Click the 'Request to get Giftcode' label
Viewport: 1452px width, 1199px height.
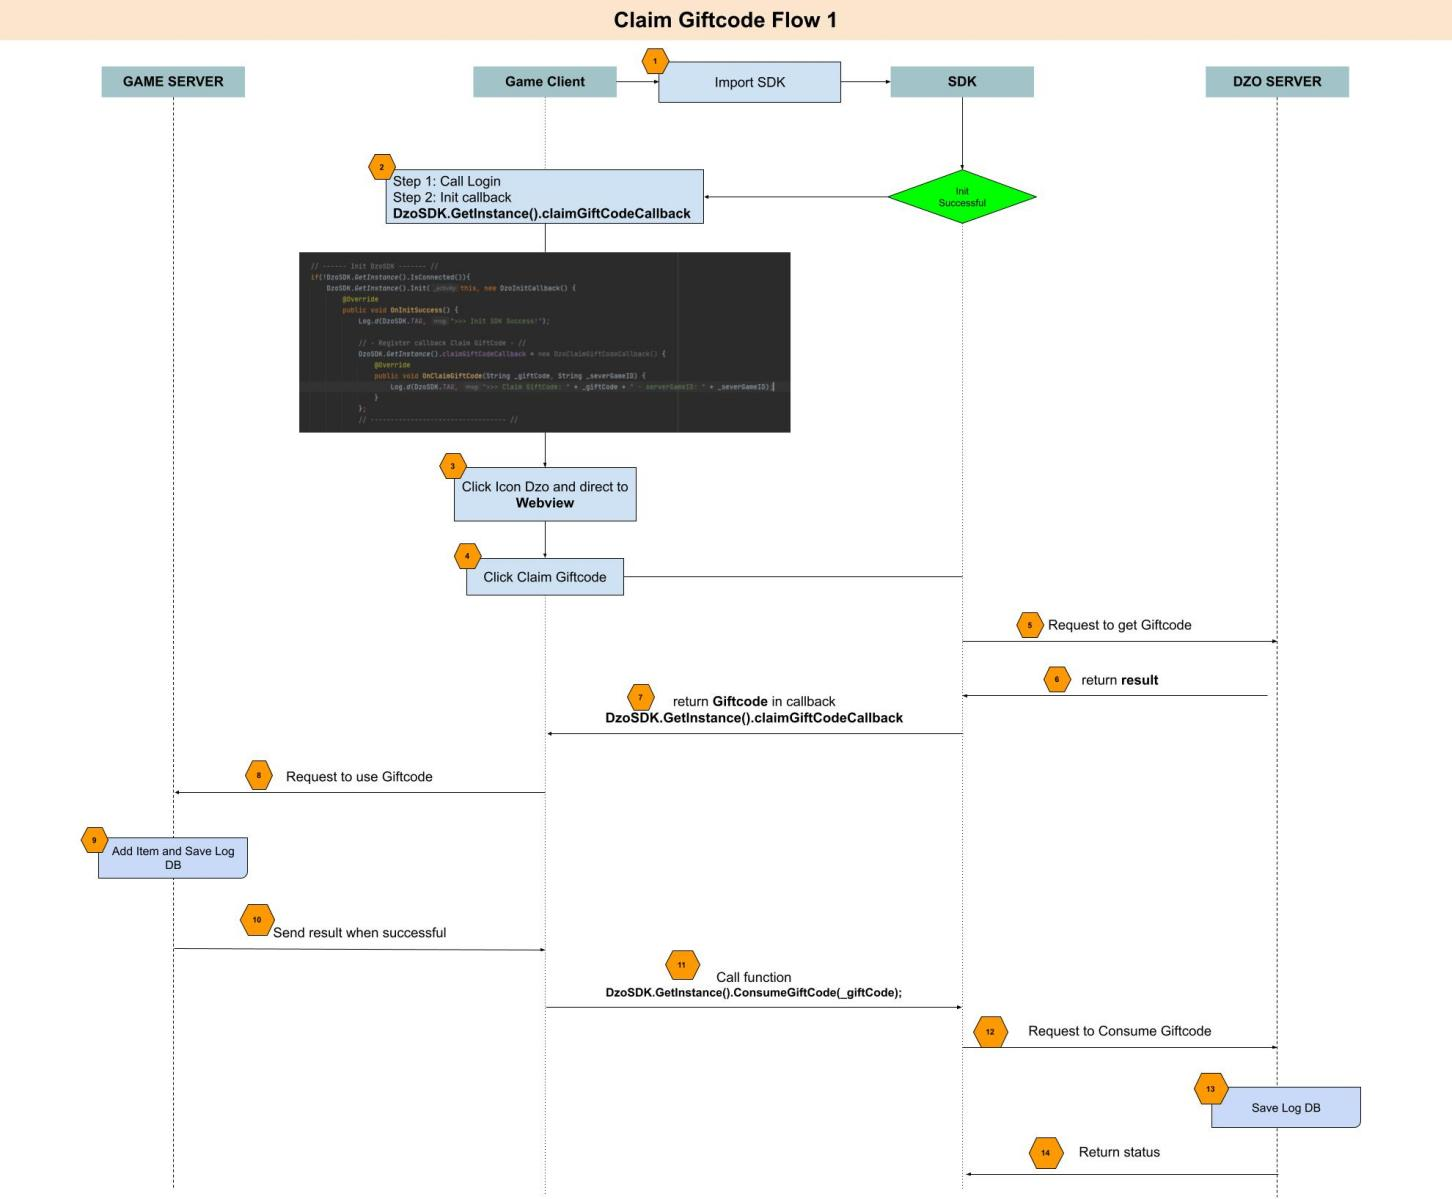click(x=1120, y=625)
